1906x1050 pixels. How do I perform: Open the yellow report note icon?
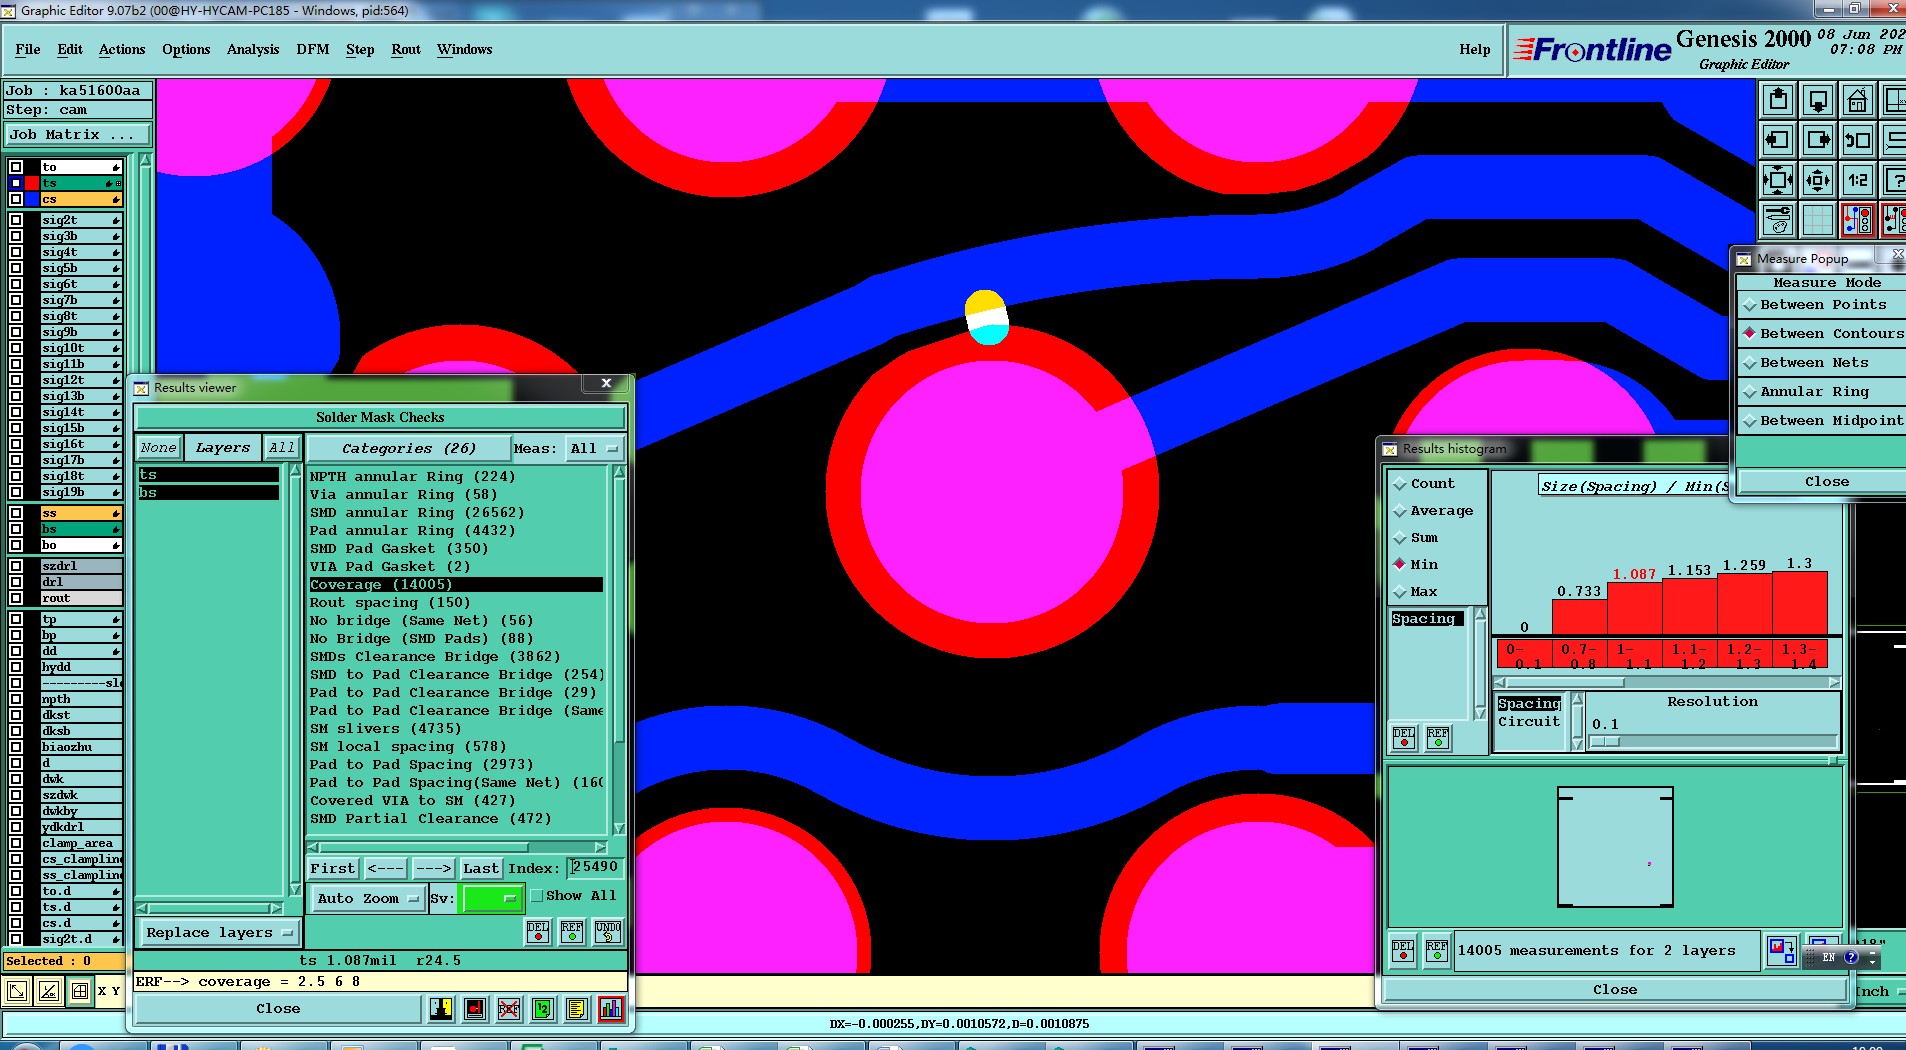coord(577,1009)
